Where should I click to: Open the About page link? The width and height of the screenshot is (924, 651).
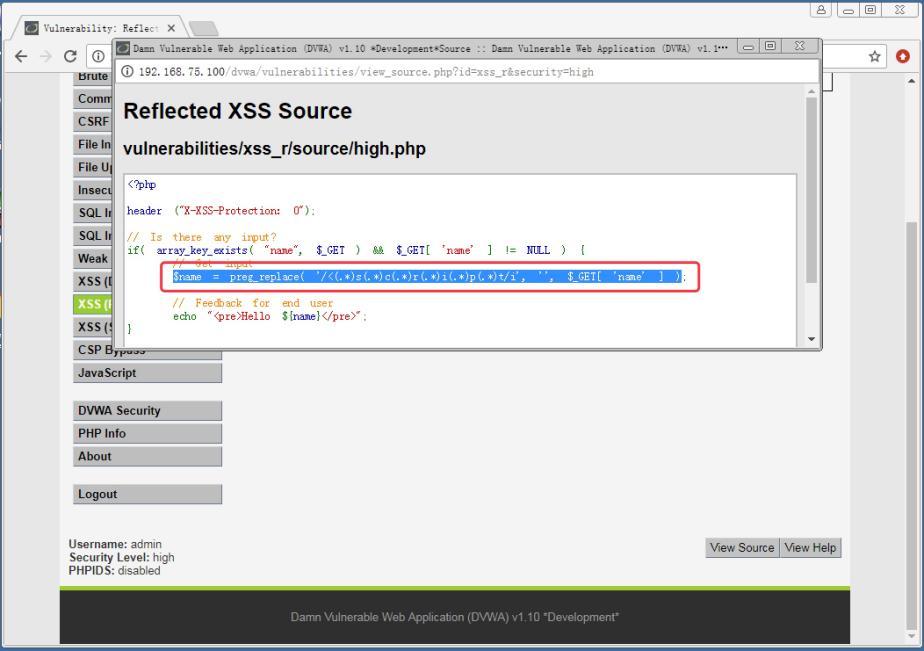tap(94, 456)
